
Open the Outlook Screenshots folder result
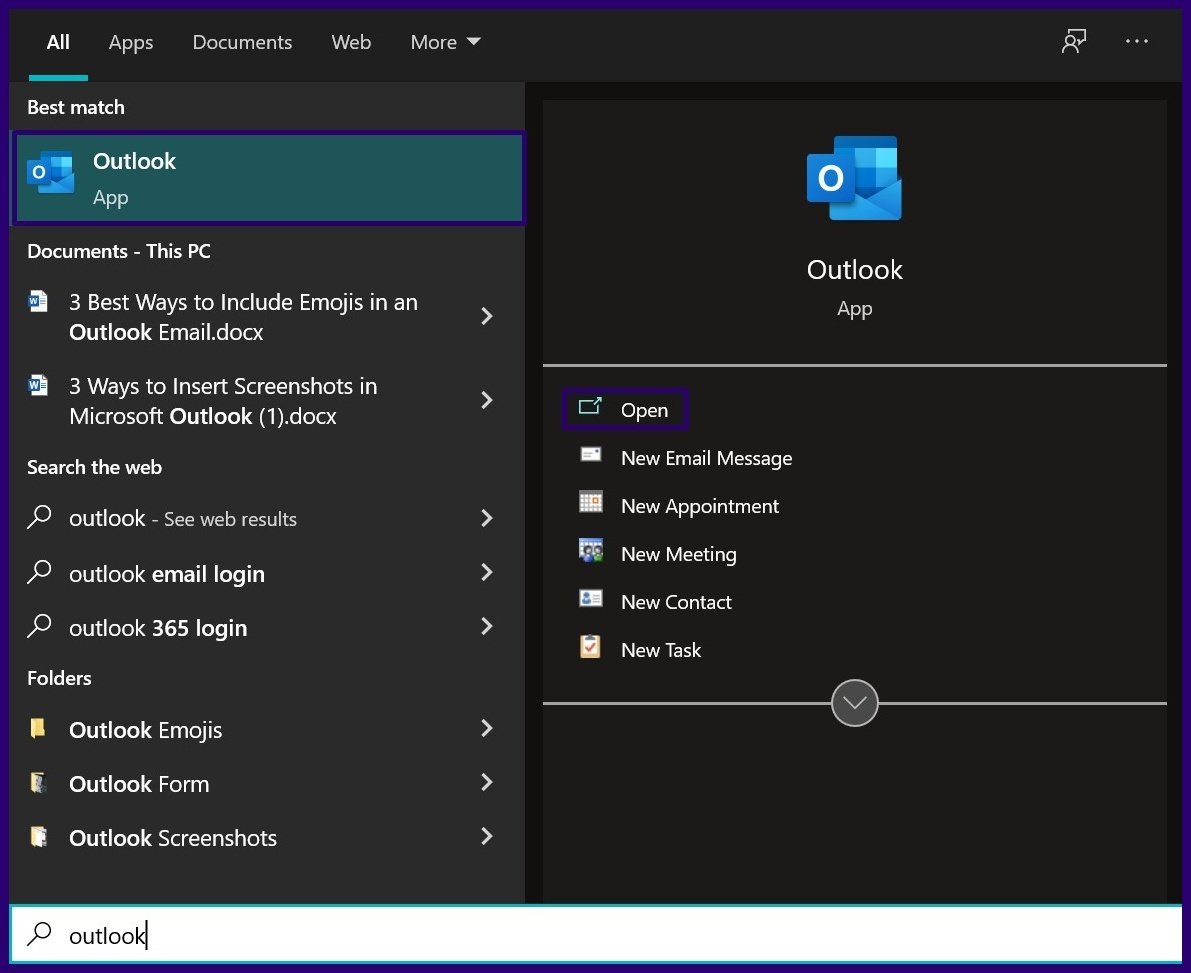pyautogui.click(x=173, y=838)
